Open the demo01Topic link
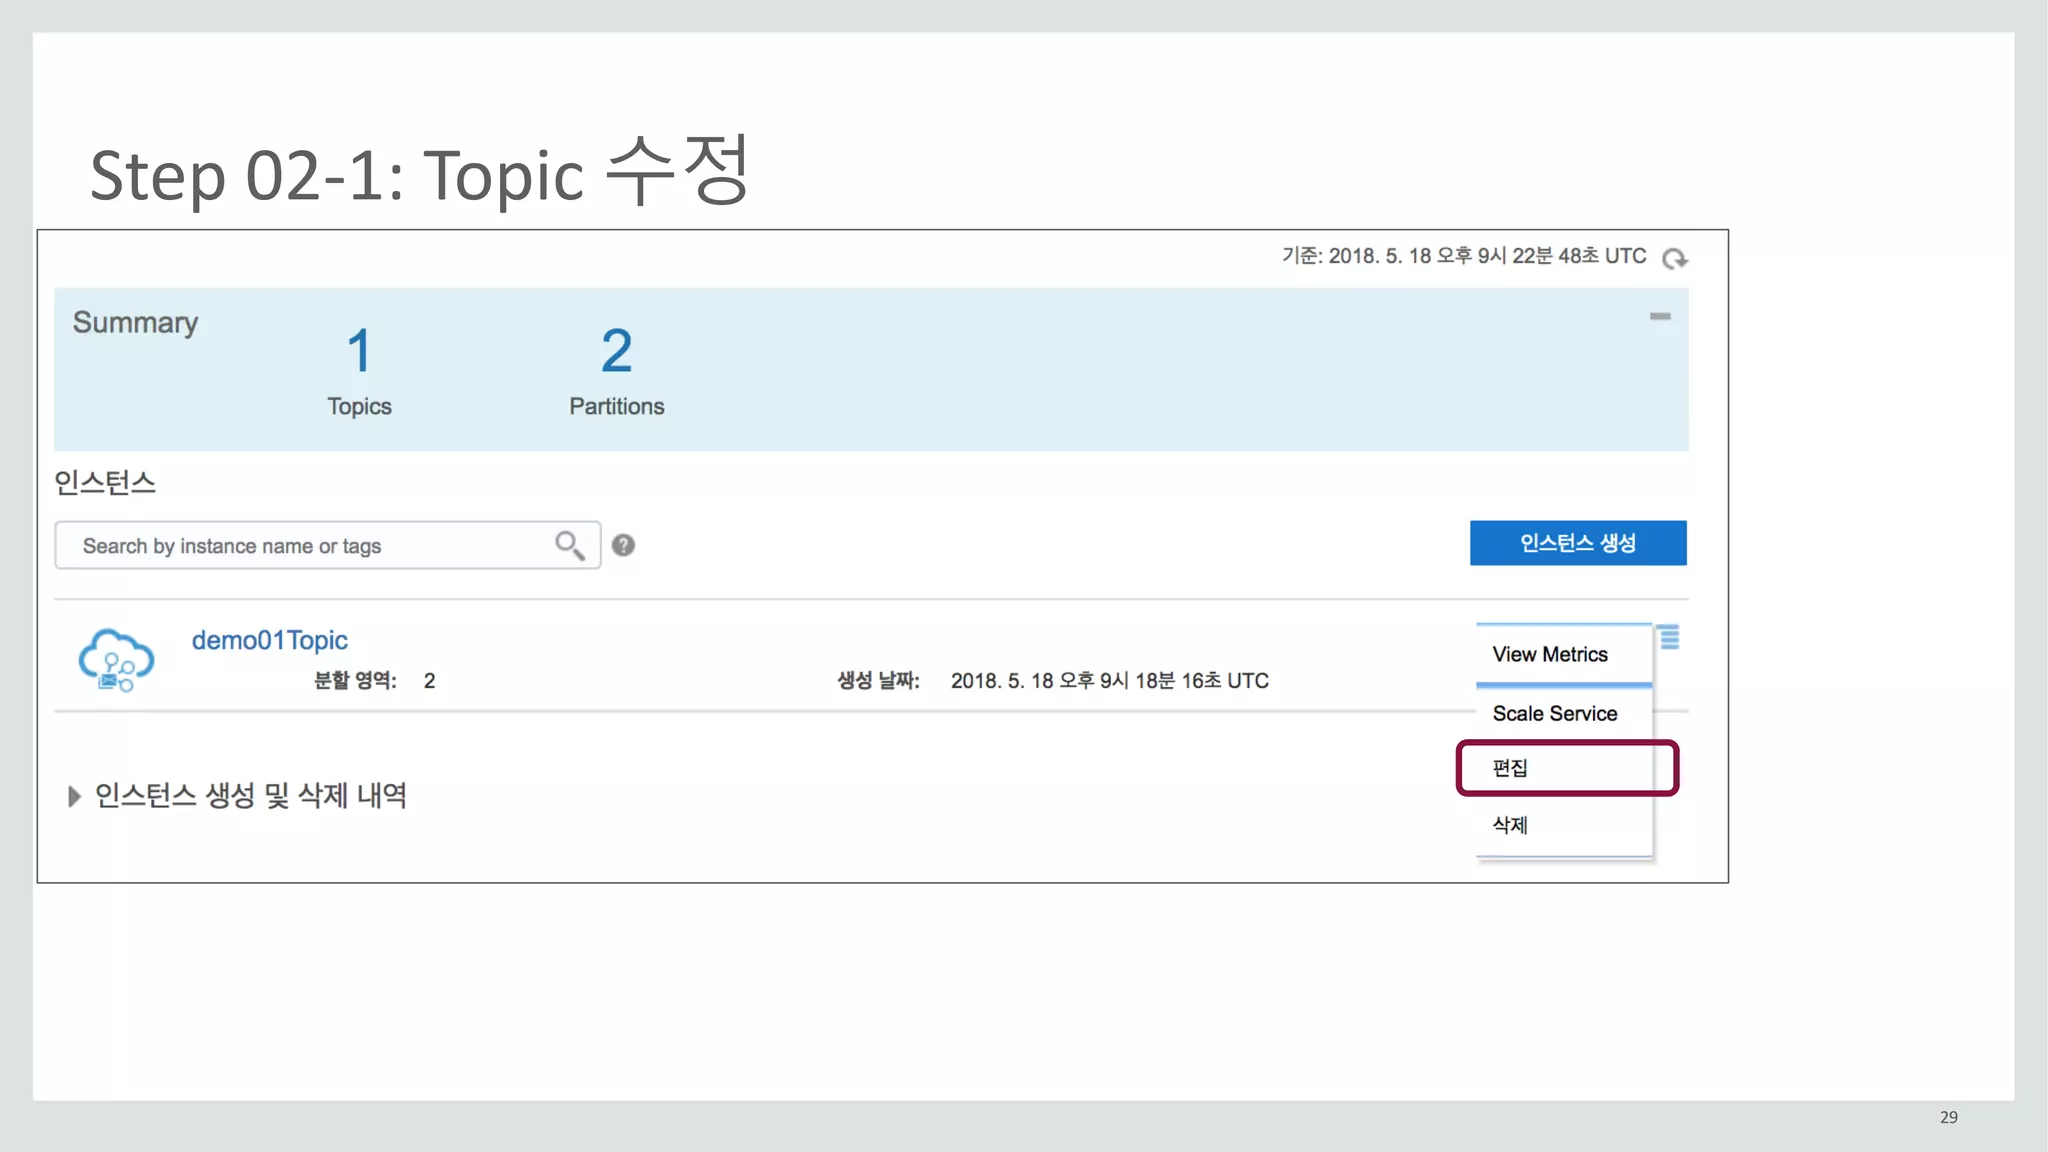2048x1152 pixels. click(269, 640)
